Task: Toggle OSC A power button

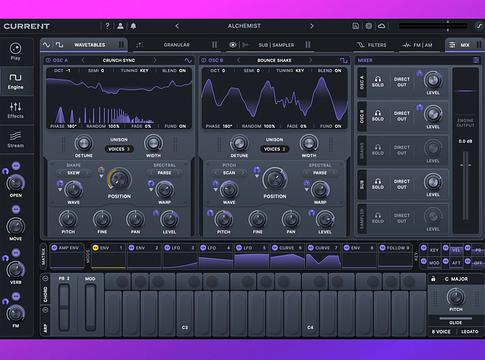Action: coord(48,60)
